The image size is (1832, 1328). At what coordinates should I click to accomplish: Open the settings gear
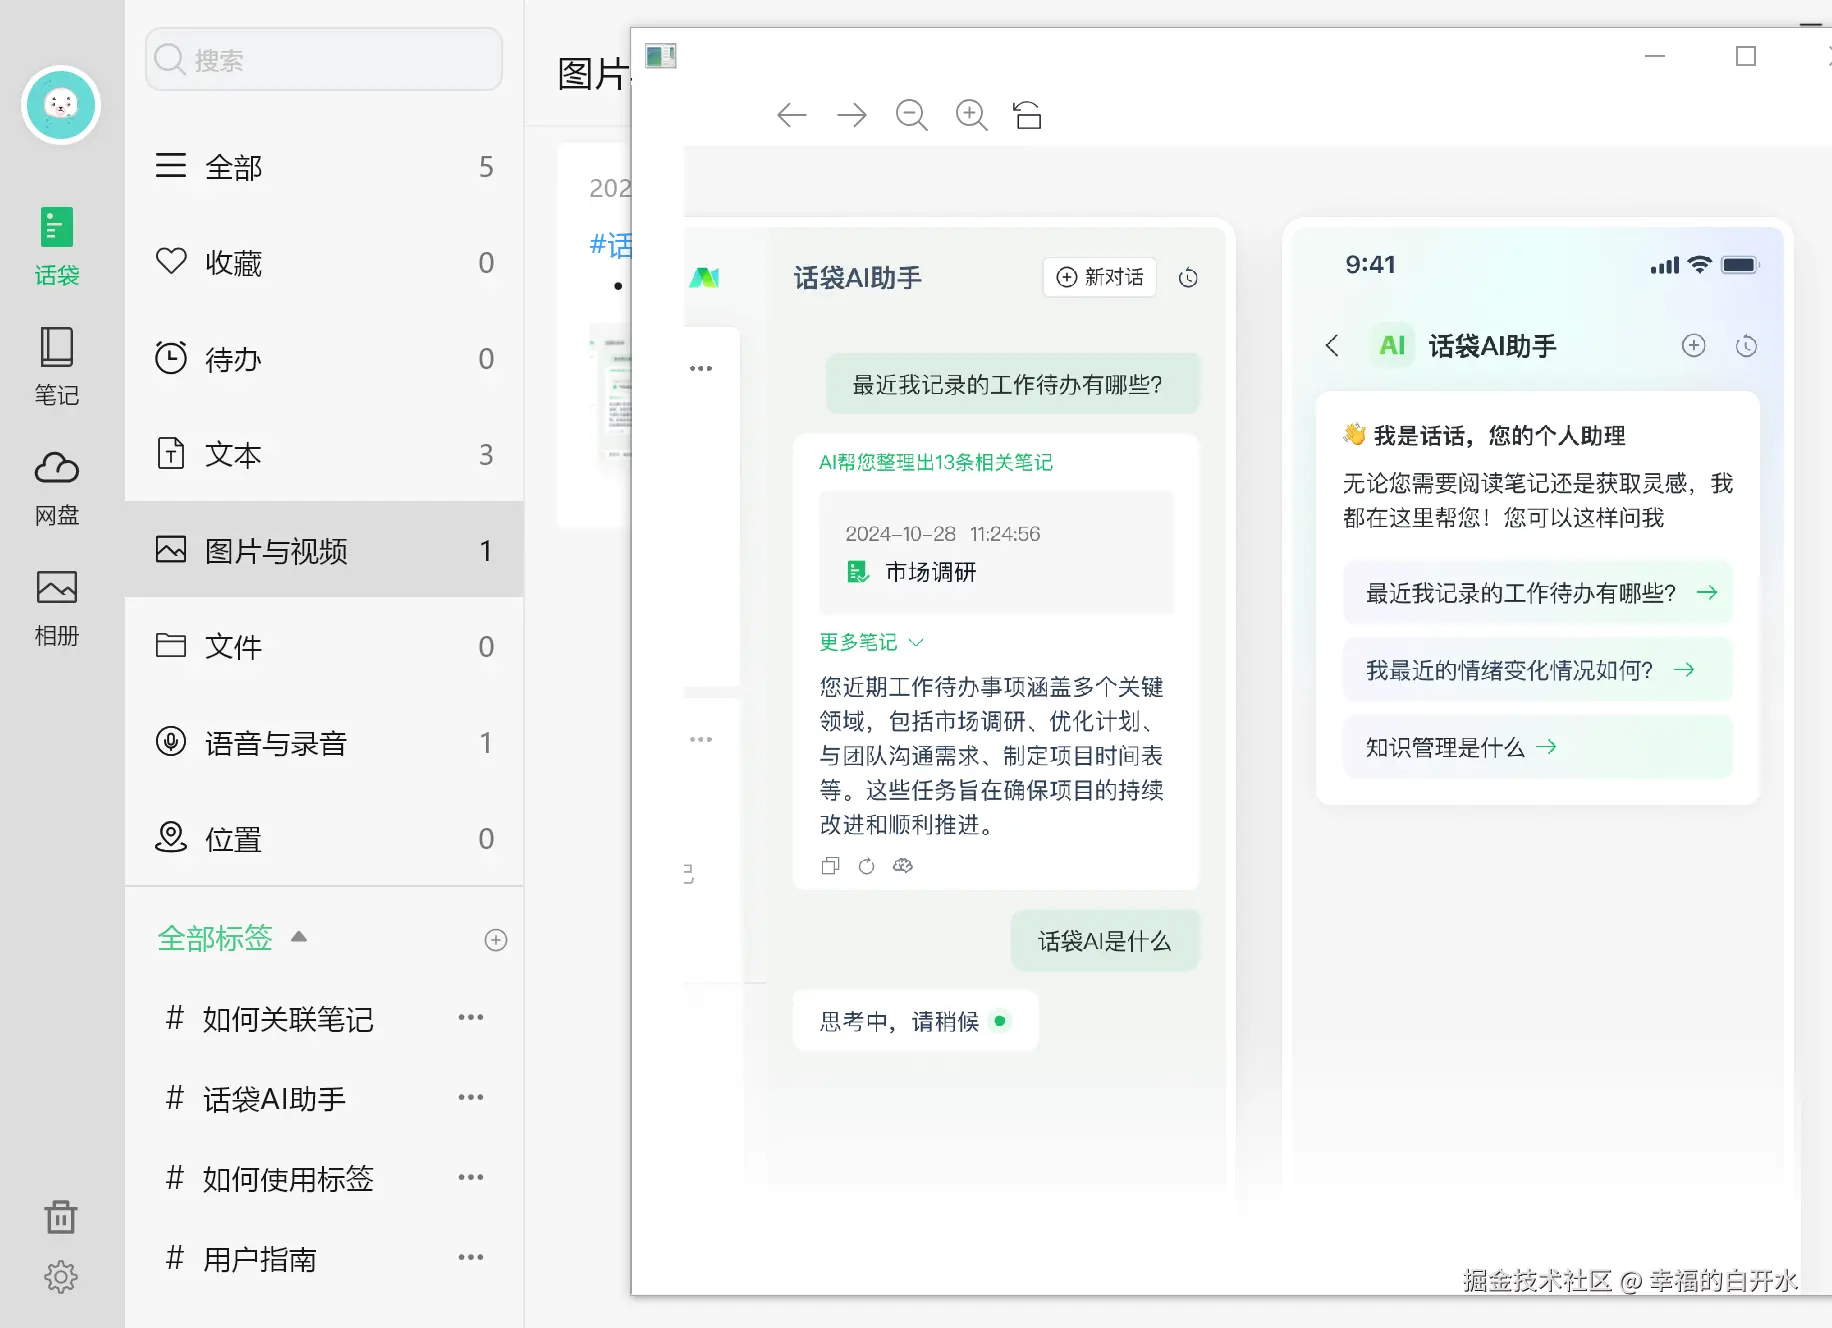pyautogui.click(x=60, y=1276)
